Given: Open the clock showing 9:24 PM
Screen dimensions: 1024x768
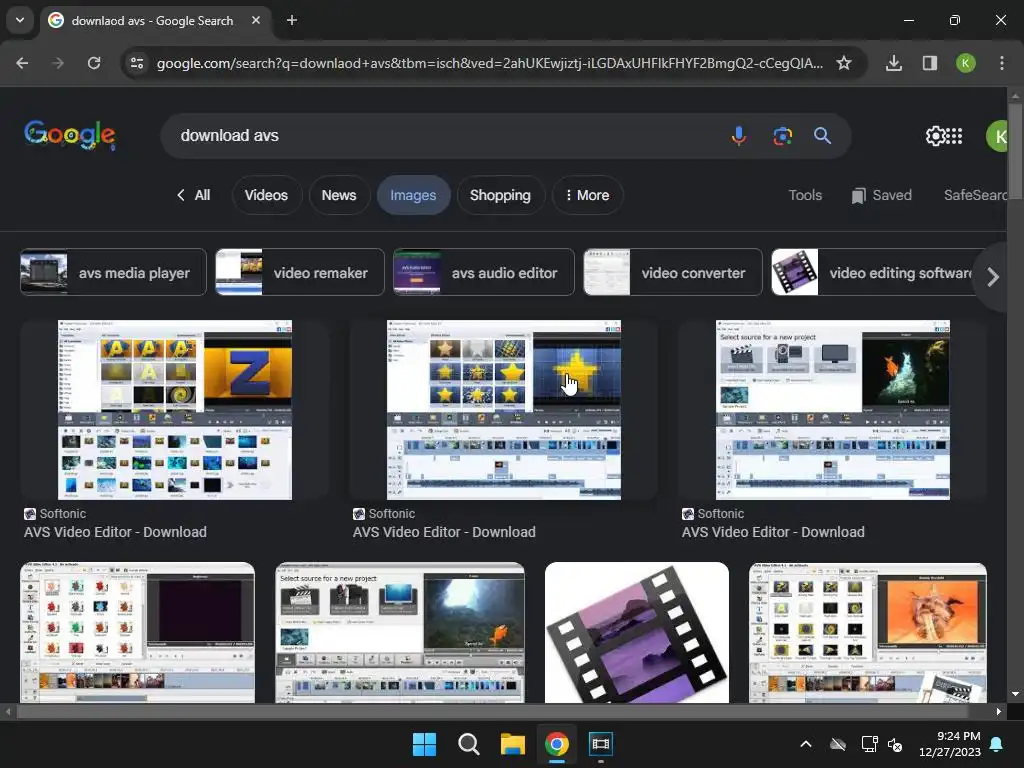Looking at the screenshot, I should click(950, 744).
